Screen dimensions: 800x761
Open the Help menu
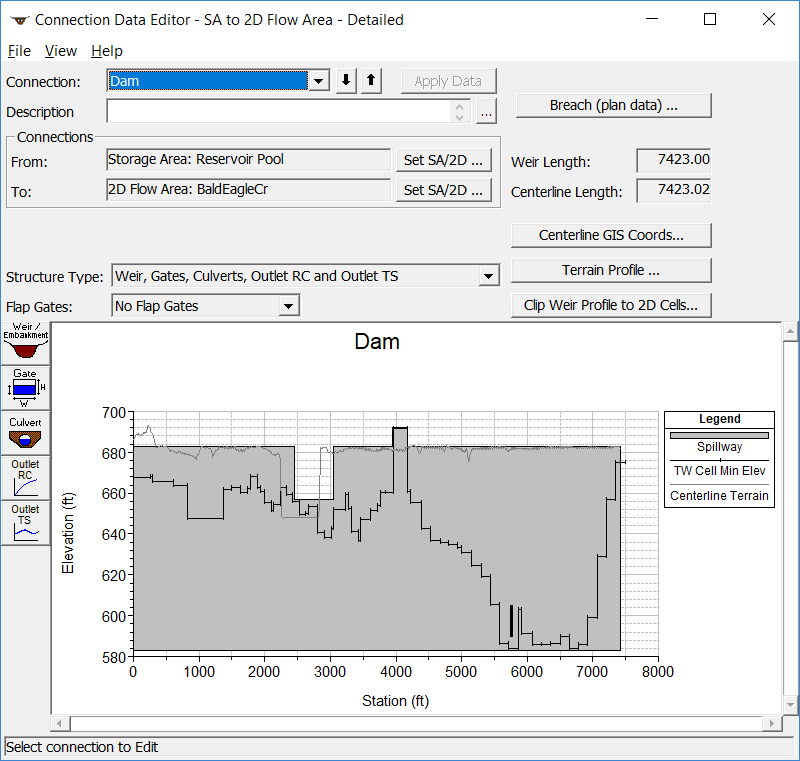tap(107, 51)
